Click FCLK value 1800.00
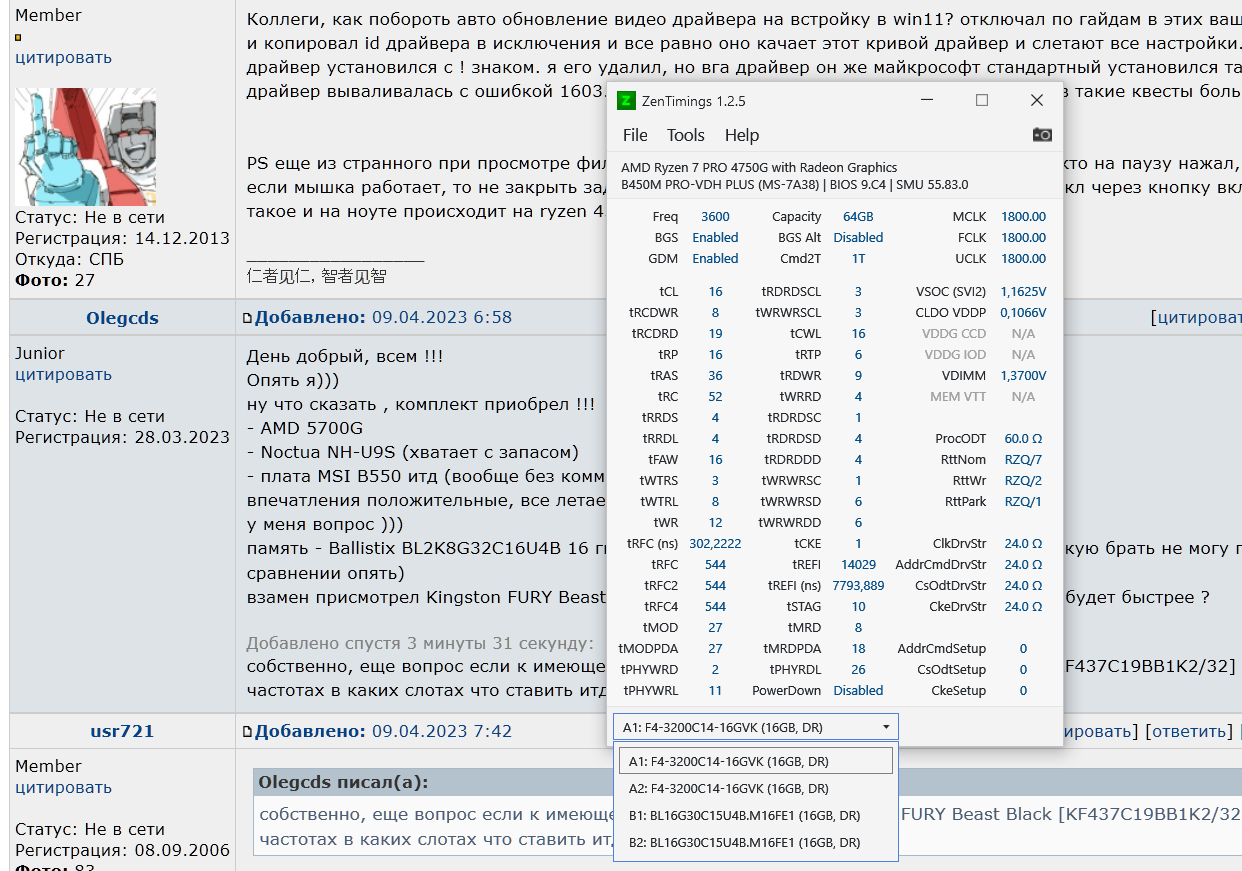Screen dimensions: 1242x871 pos(1023,238)
